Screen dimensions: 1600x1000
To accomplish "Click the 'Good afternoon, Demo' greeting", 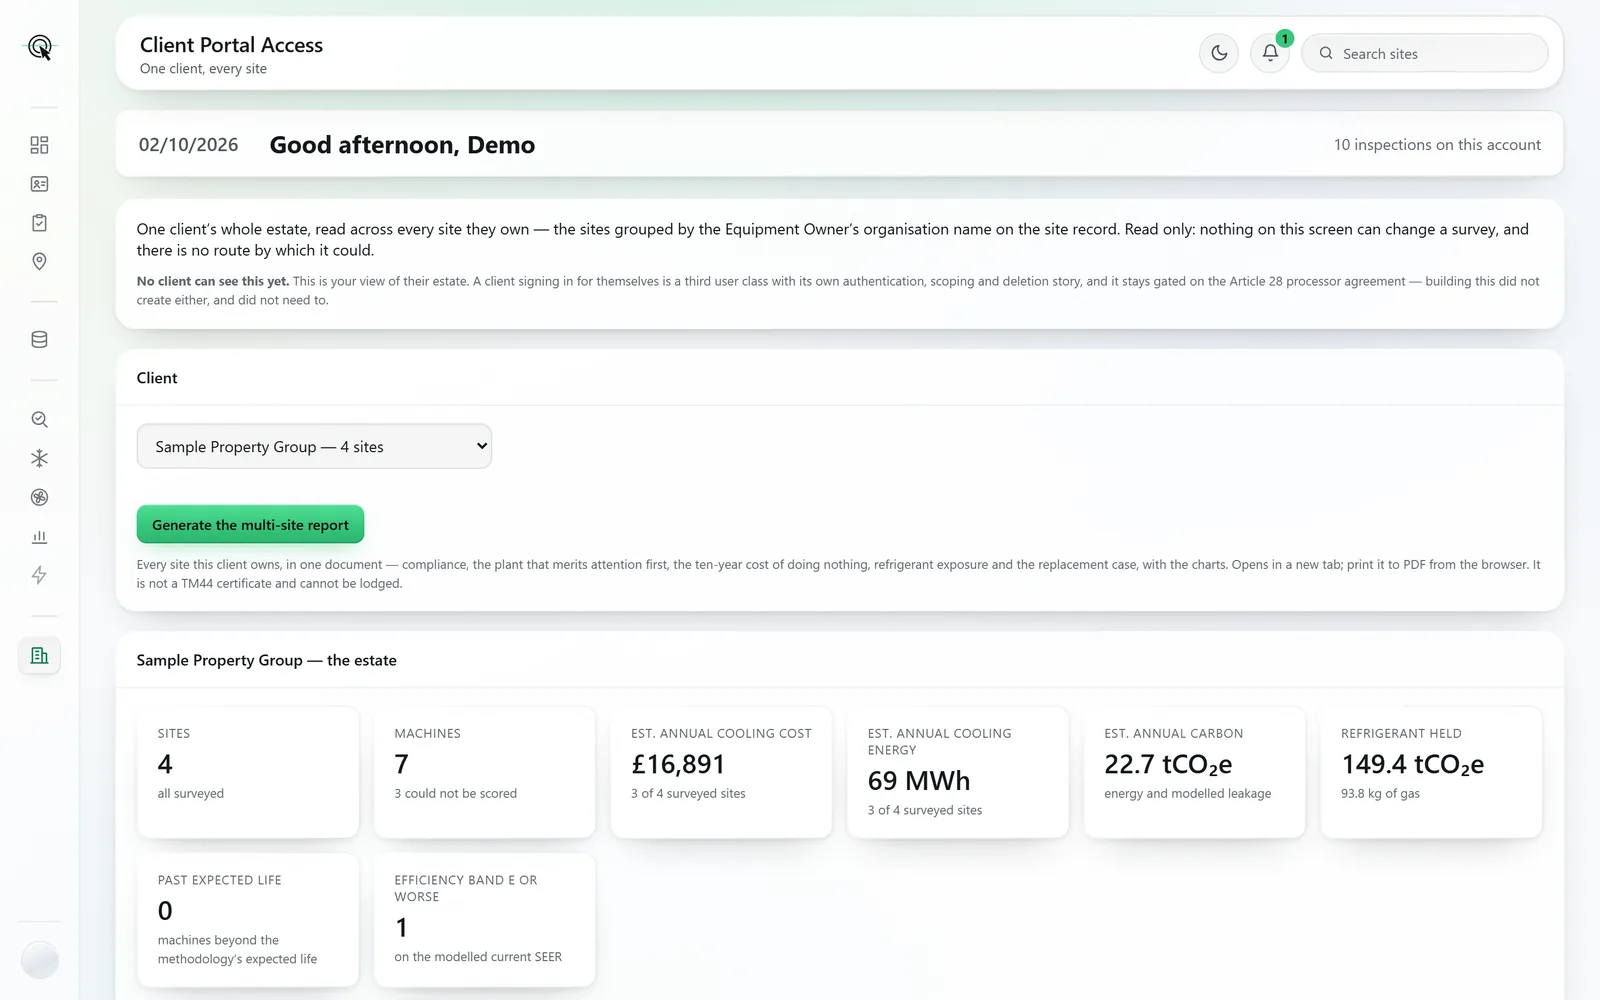I will [402, 145].
